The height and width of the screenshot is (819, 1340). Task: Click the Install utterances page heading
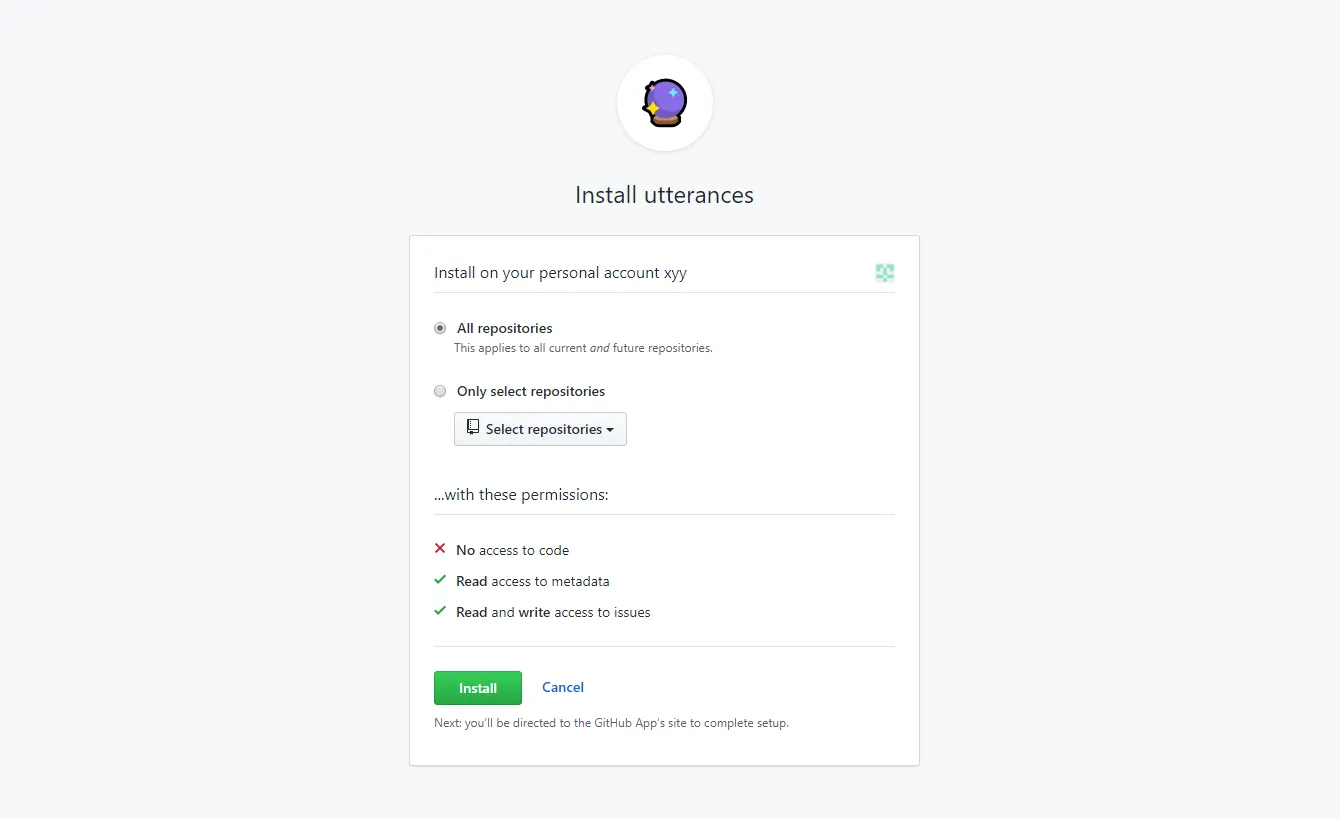click(664, 195)
